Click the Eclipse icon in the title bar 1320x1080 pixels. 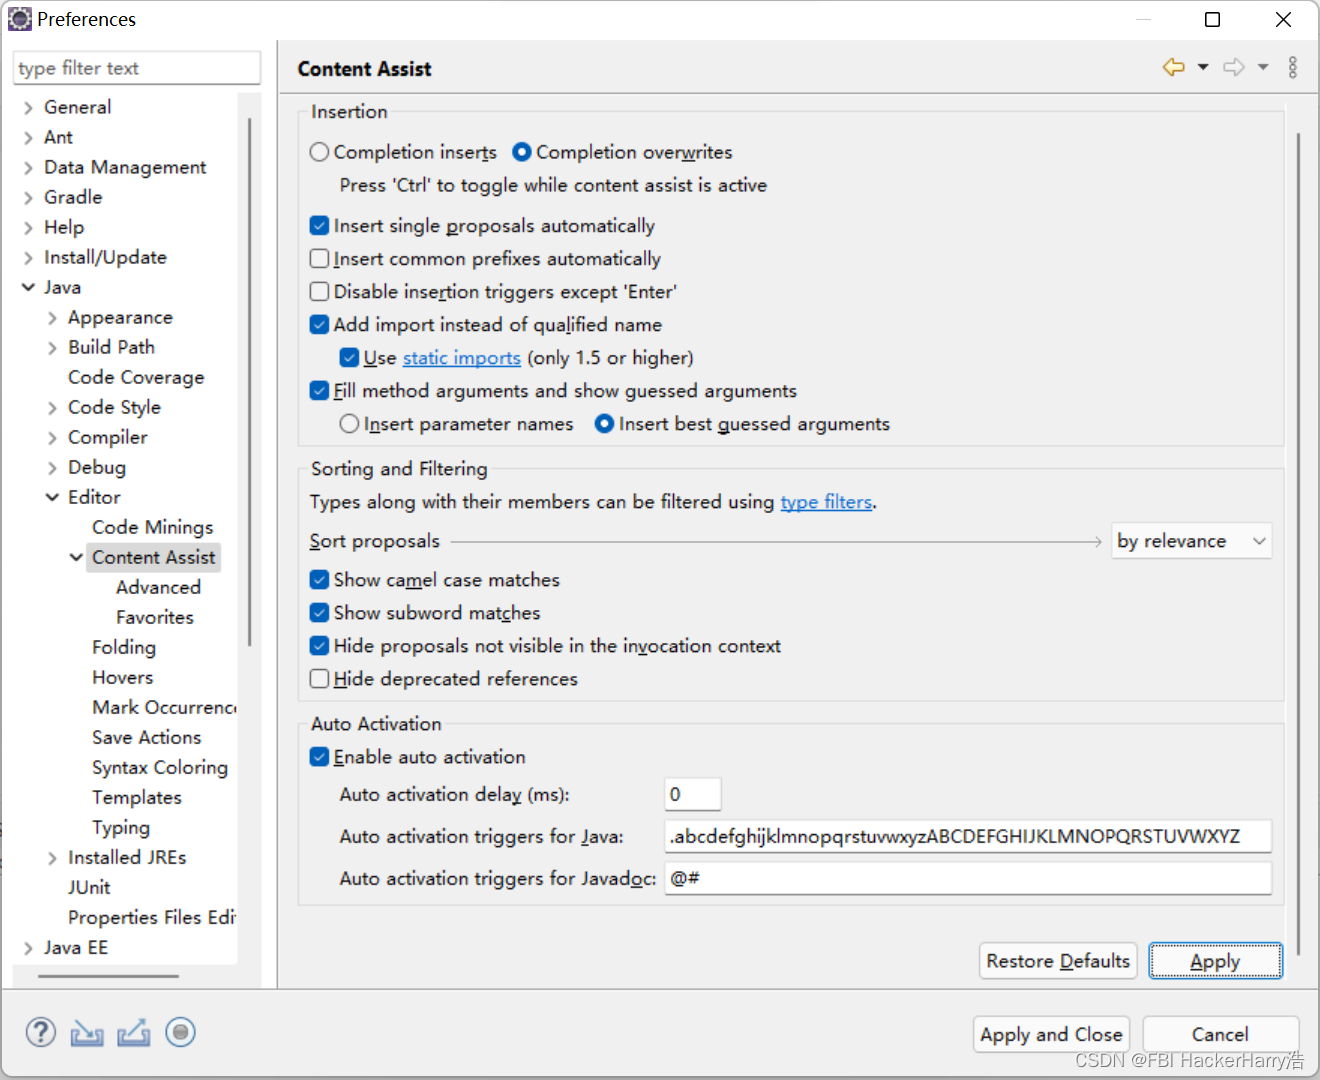click(x=20, y=19)
